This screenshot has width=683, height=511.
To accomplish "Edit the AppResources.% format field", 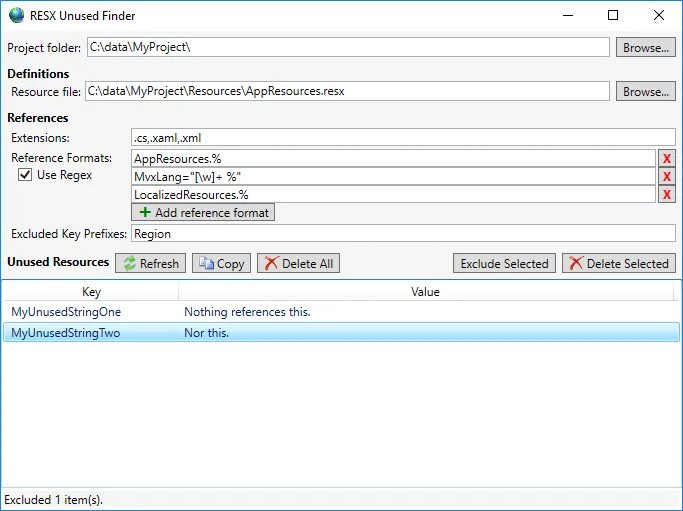I will (393, 159).
